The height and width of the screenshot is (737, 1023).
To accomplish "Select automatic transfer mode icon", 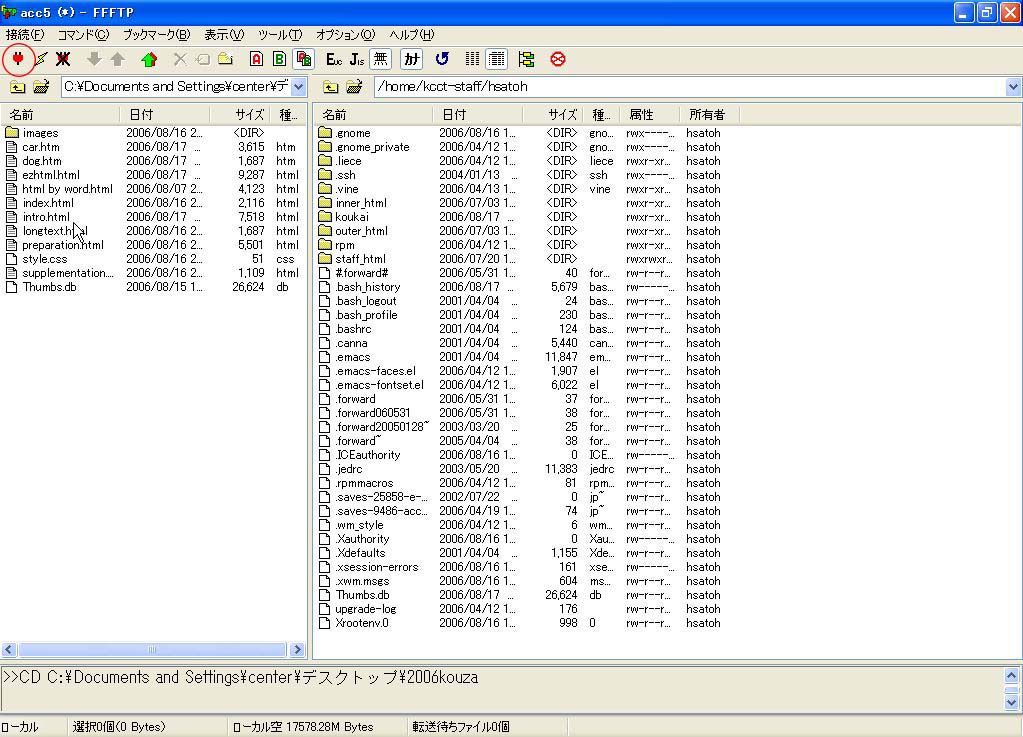I will 303,59.
